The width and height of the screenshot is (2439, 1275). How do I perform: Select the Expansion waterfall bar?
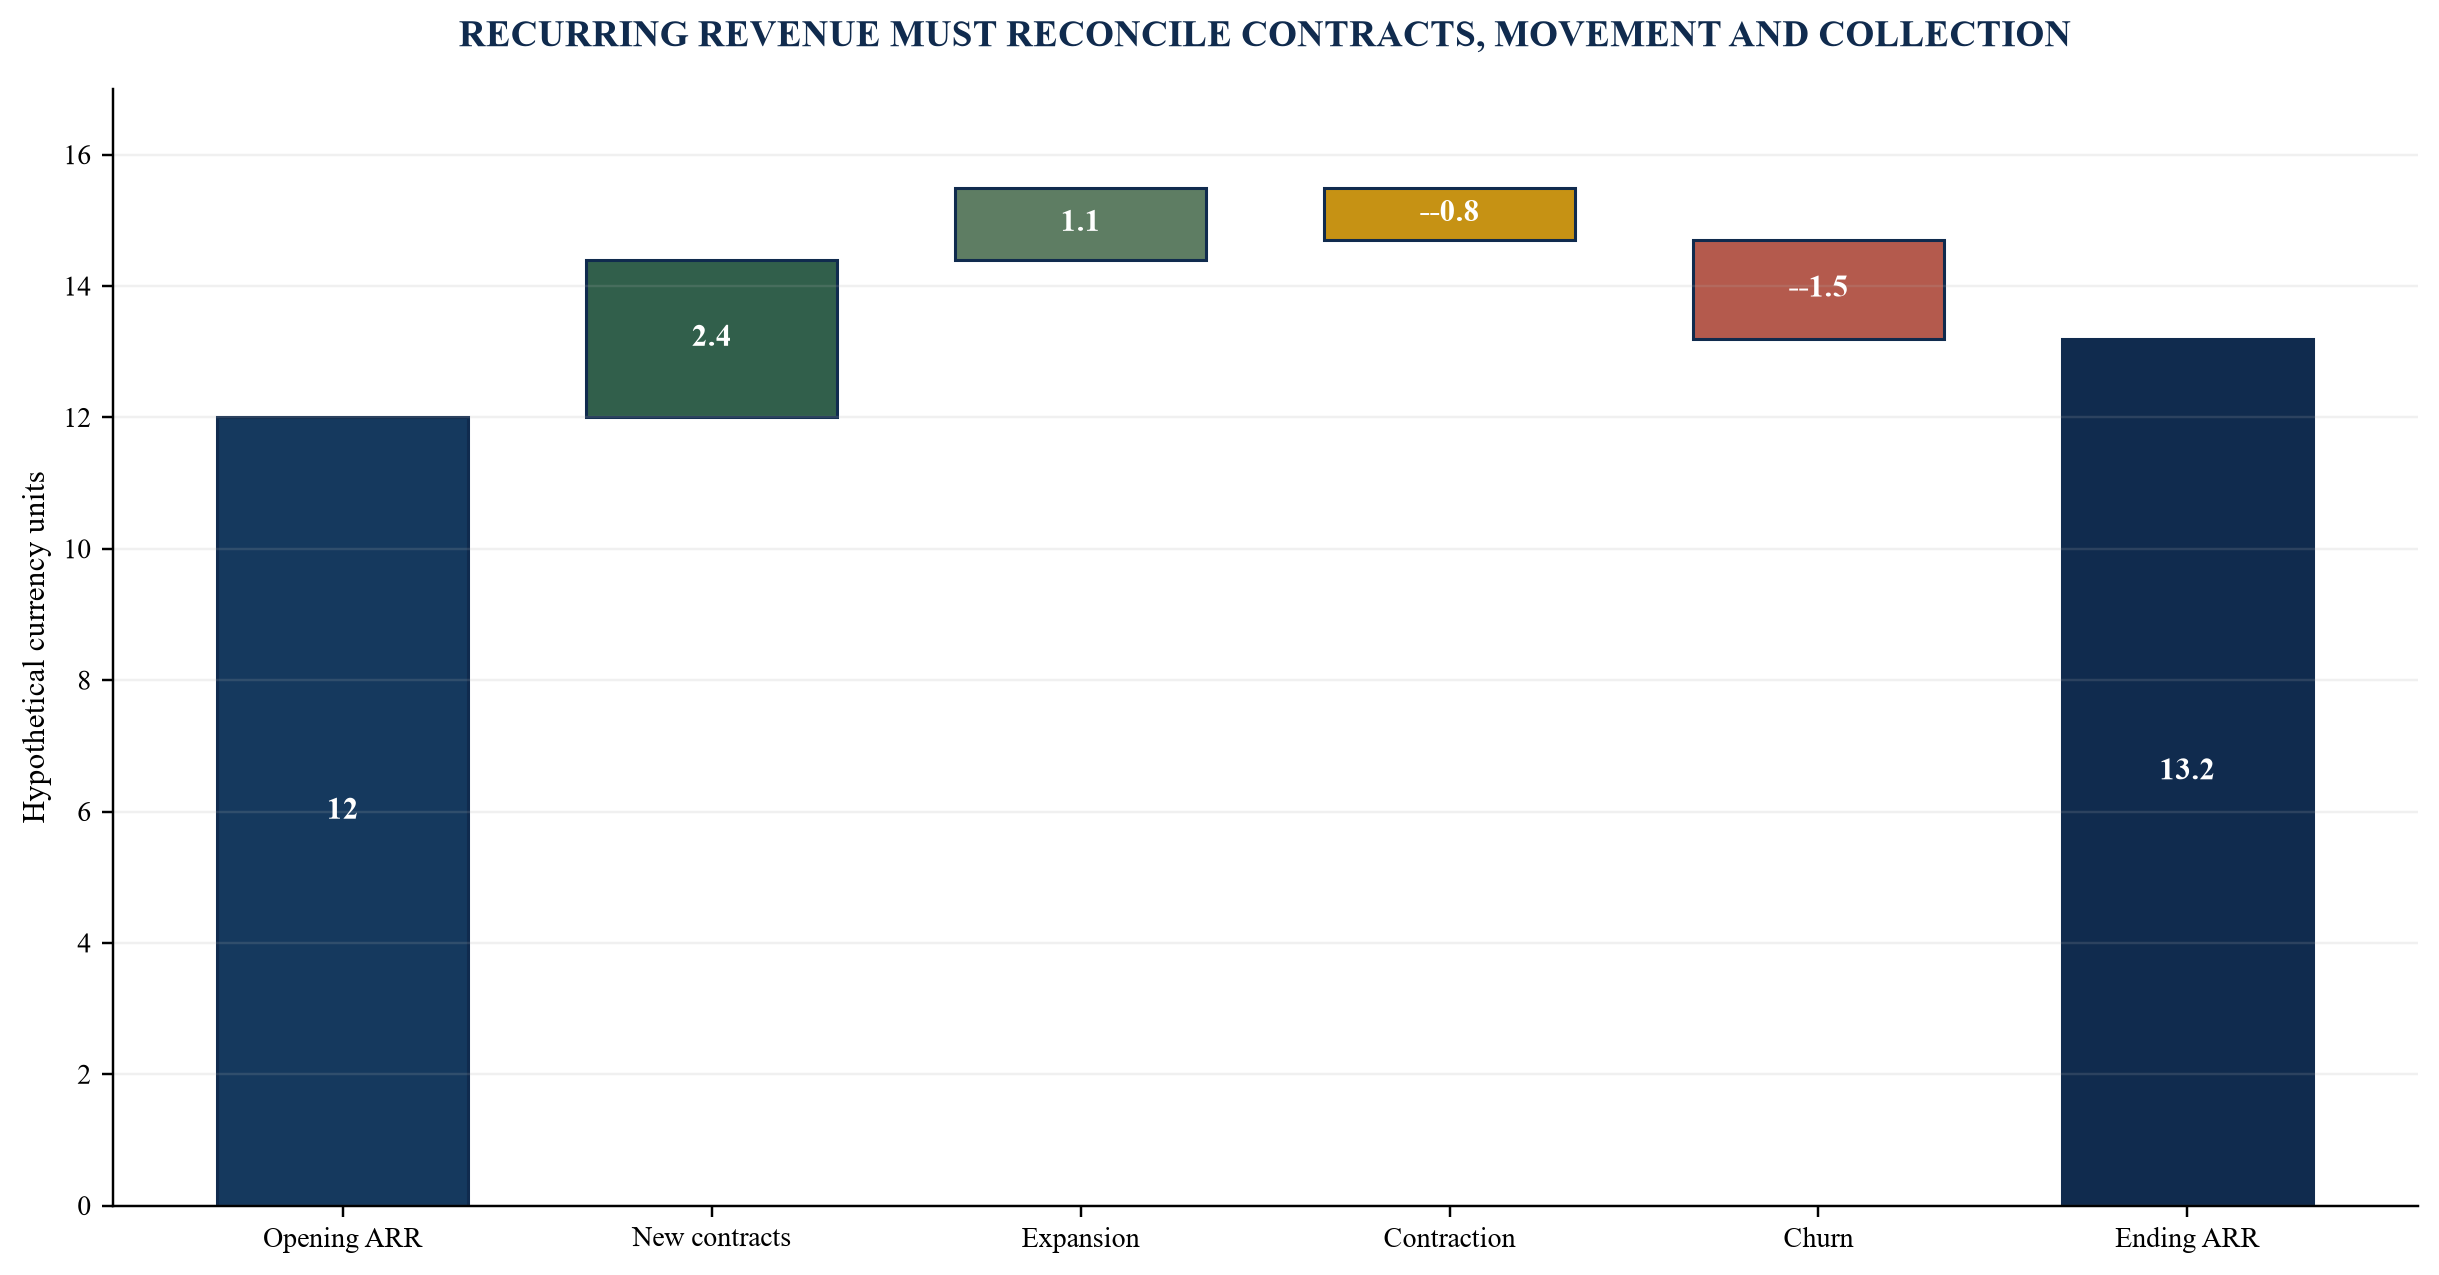click(x=1081, y=224)
